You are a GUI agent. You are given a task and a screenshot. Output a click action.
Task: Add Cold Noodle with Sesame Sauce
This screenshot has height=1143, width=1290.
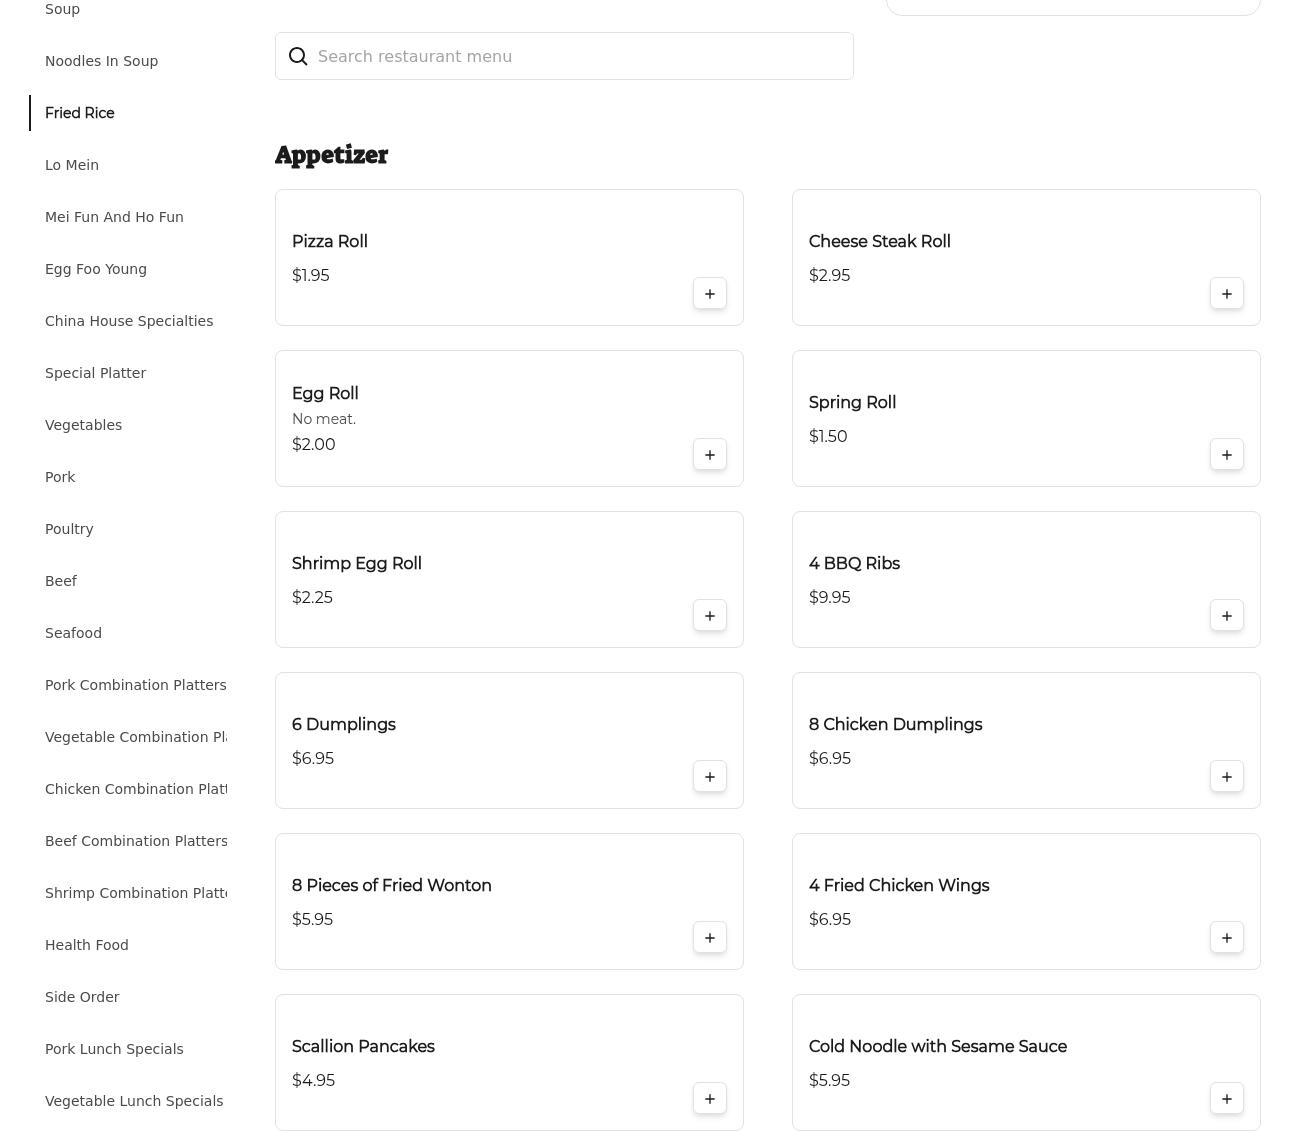tap(1227, 1099)
